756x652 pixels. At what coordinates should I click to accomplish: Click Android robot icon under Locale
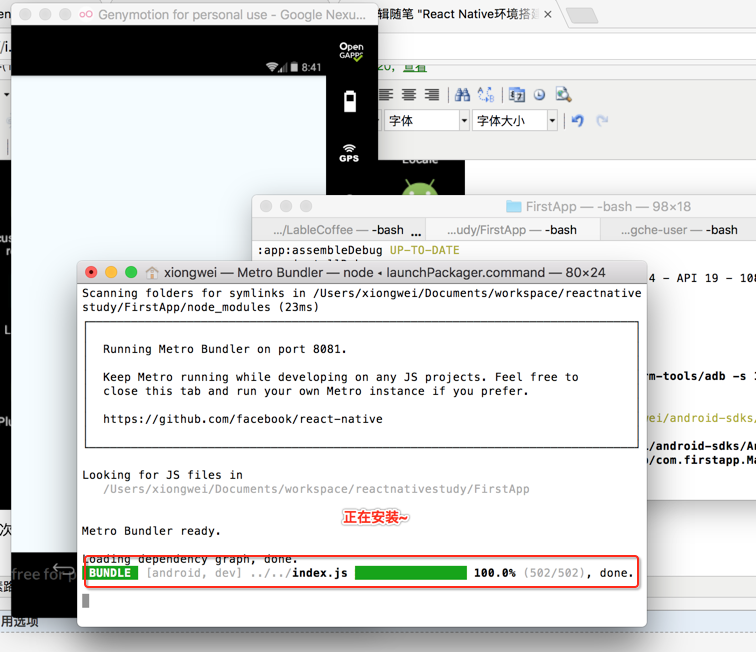[420, 187]
